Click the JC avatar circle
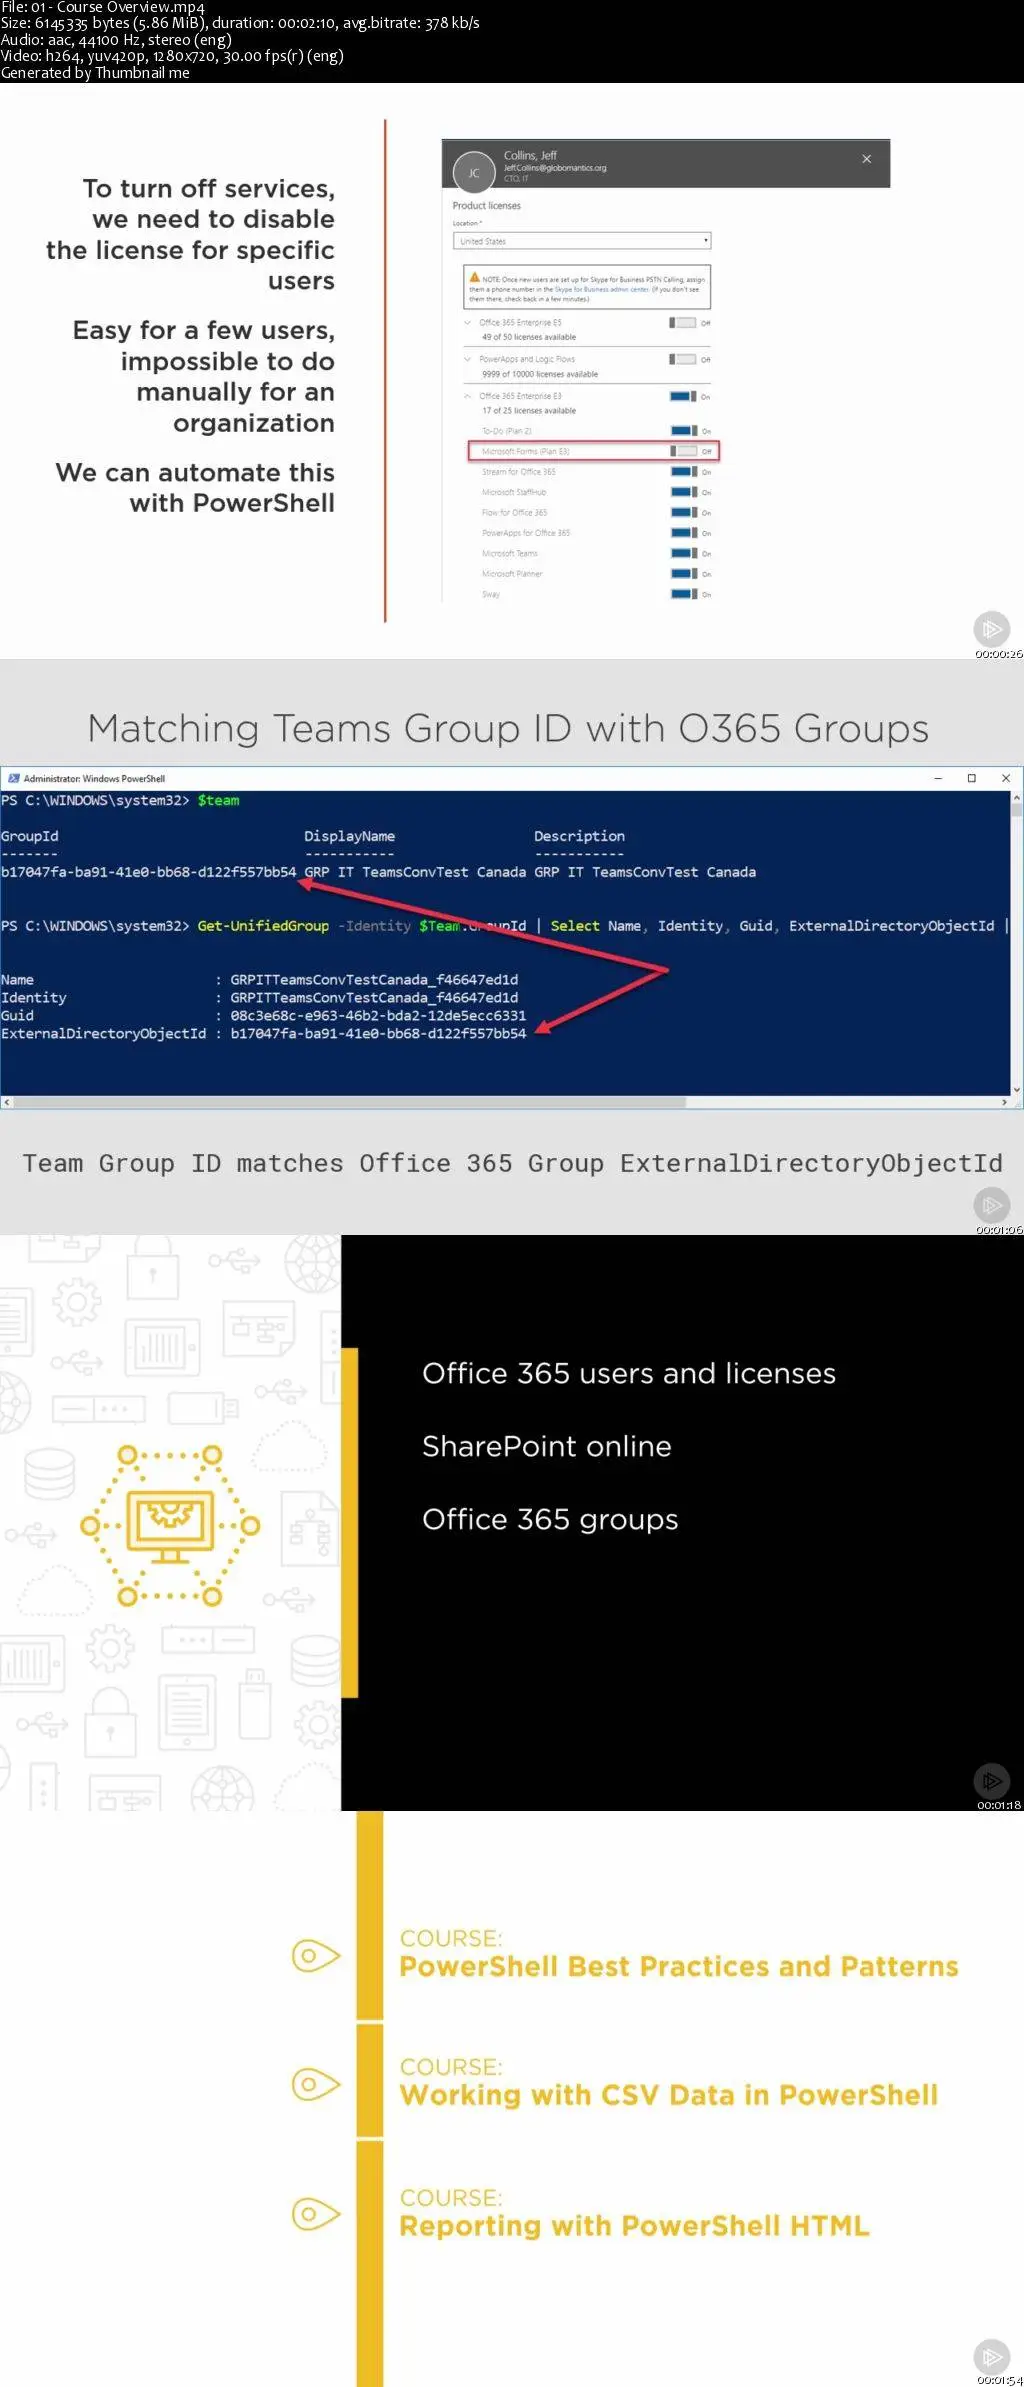 click(x=474, y=172)
